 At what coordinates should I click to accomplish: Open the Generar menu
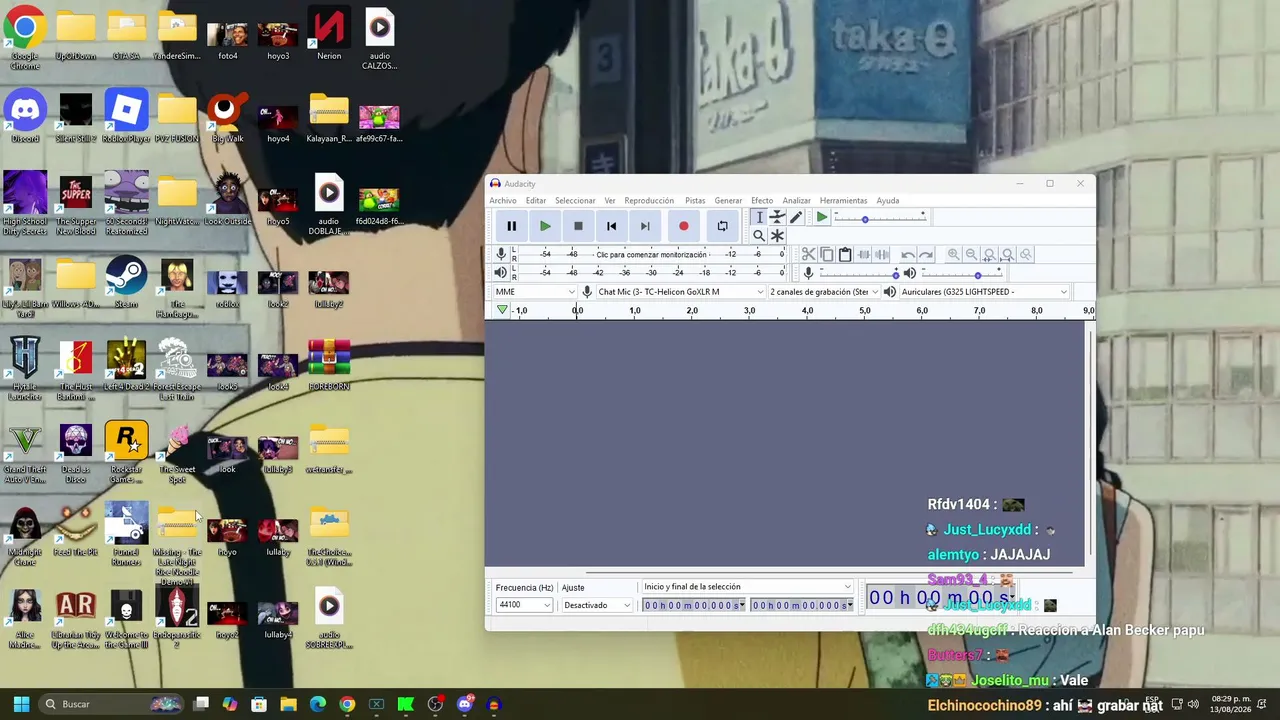click(728, 201)
